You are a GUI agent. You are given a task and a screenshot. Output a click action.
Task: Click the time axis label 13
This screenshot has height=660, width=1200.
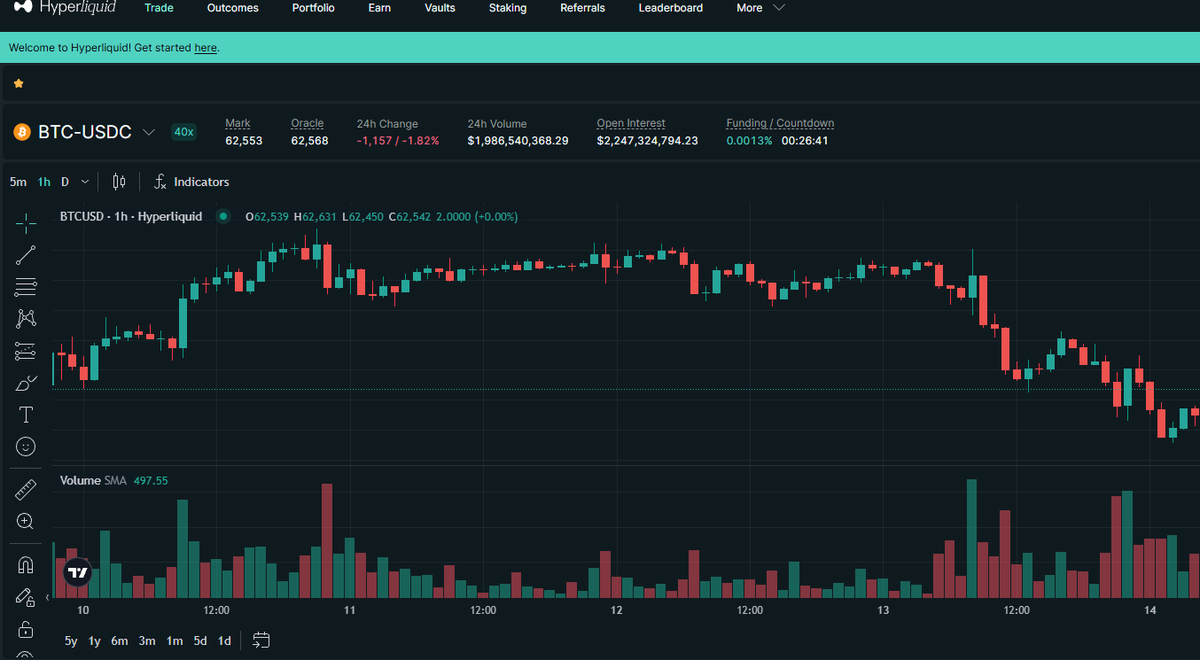883,610
